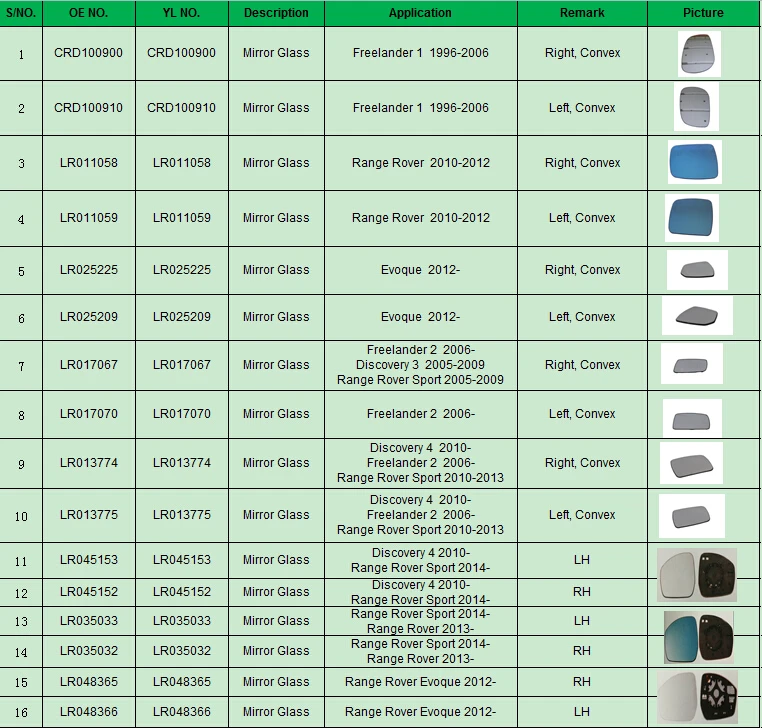Open the Discovery 4 mirror and backing plate photo
Viewport: 762px width, 728px height.
point(697,575)
